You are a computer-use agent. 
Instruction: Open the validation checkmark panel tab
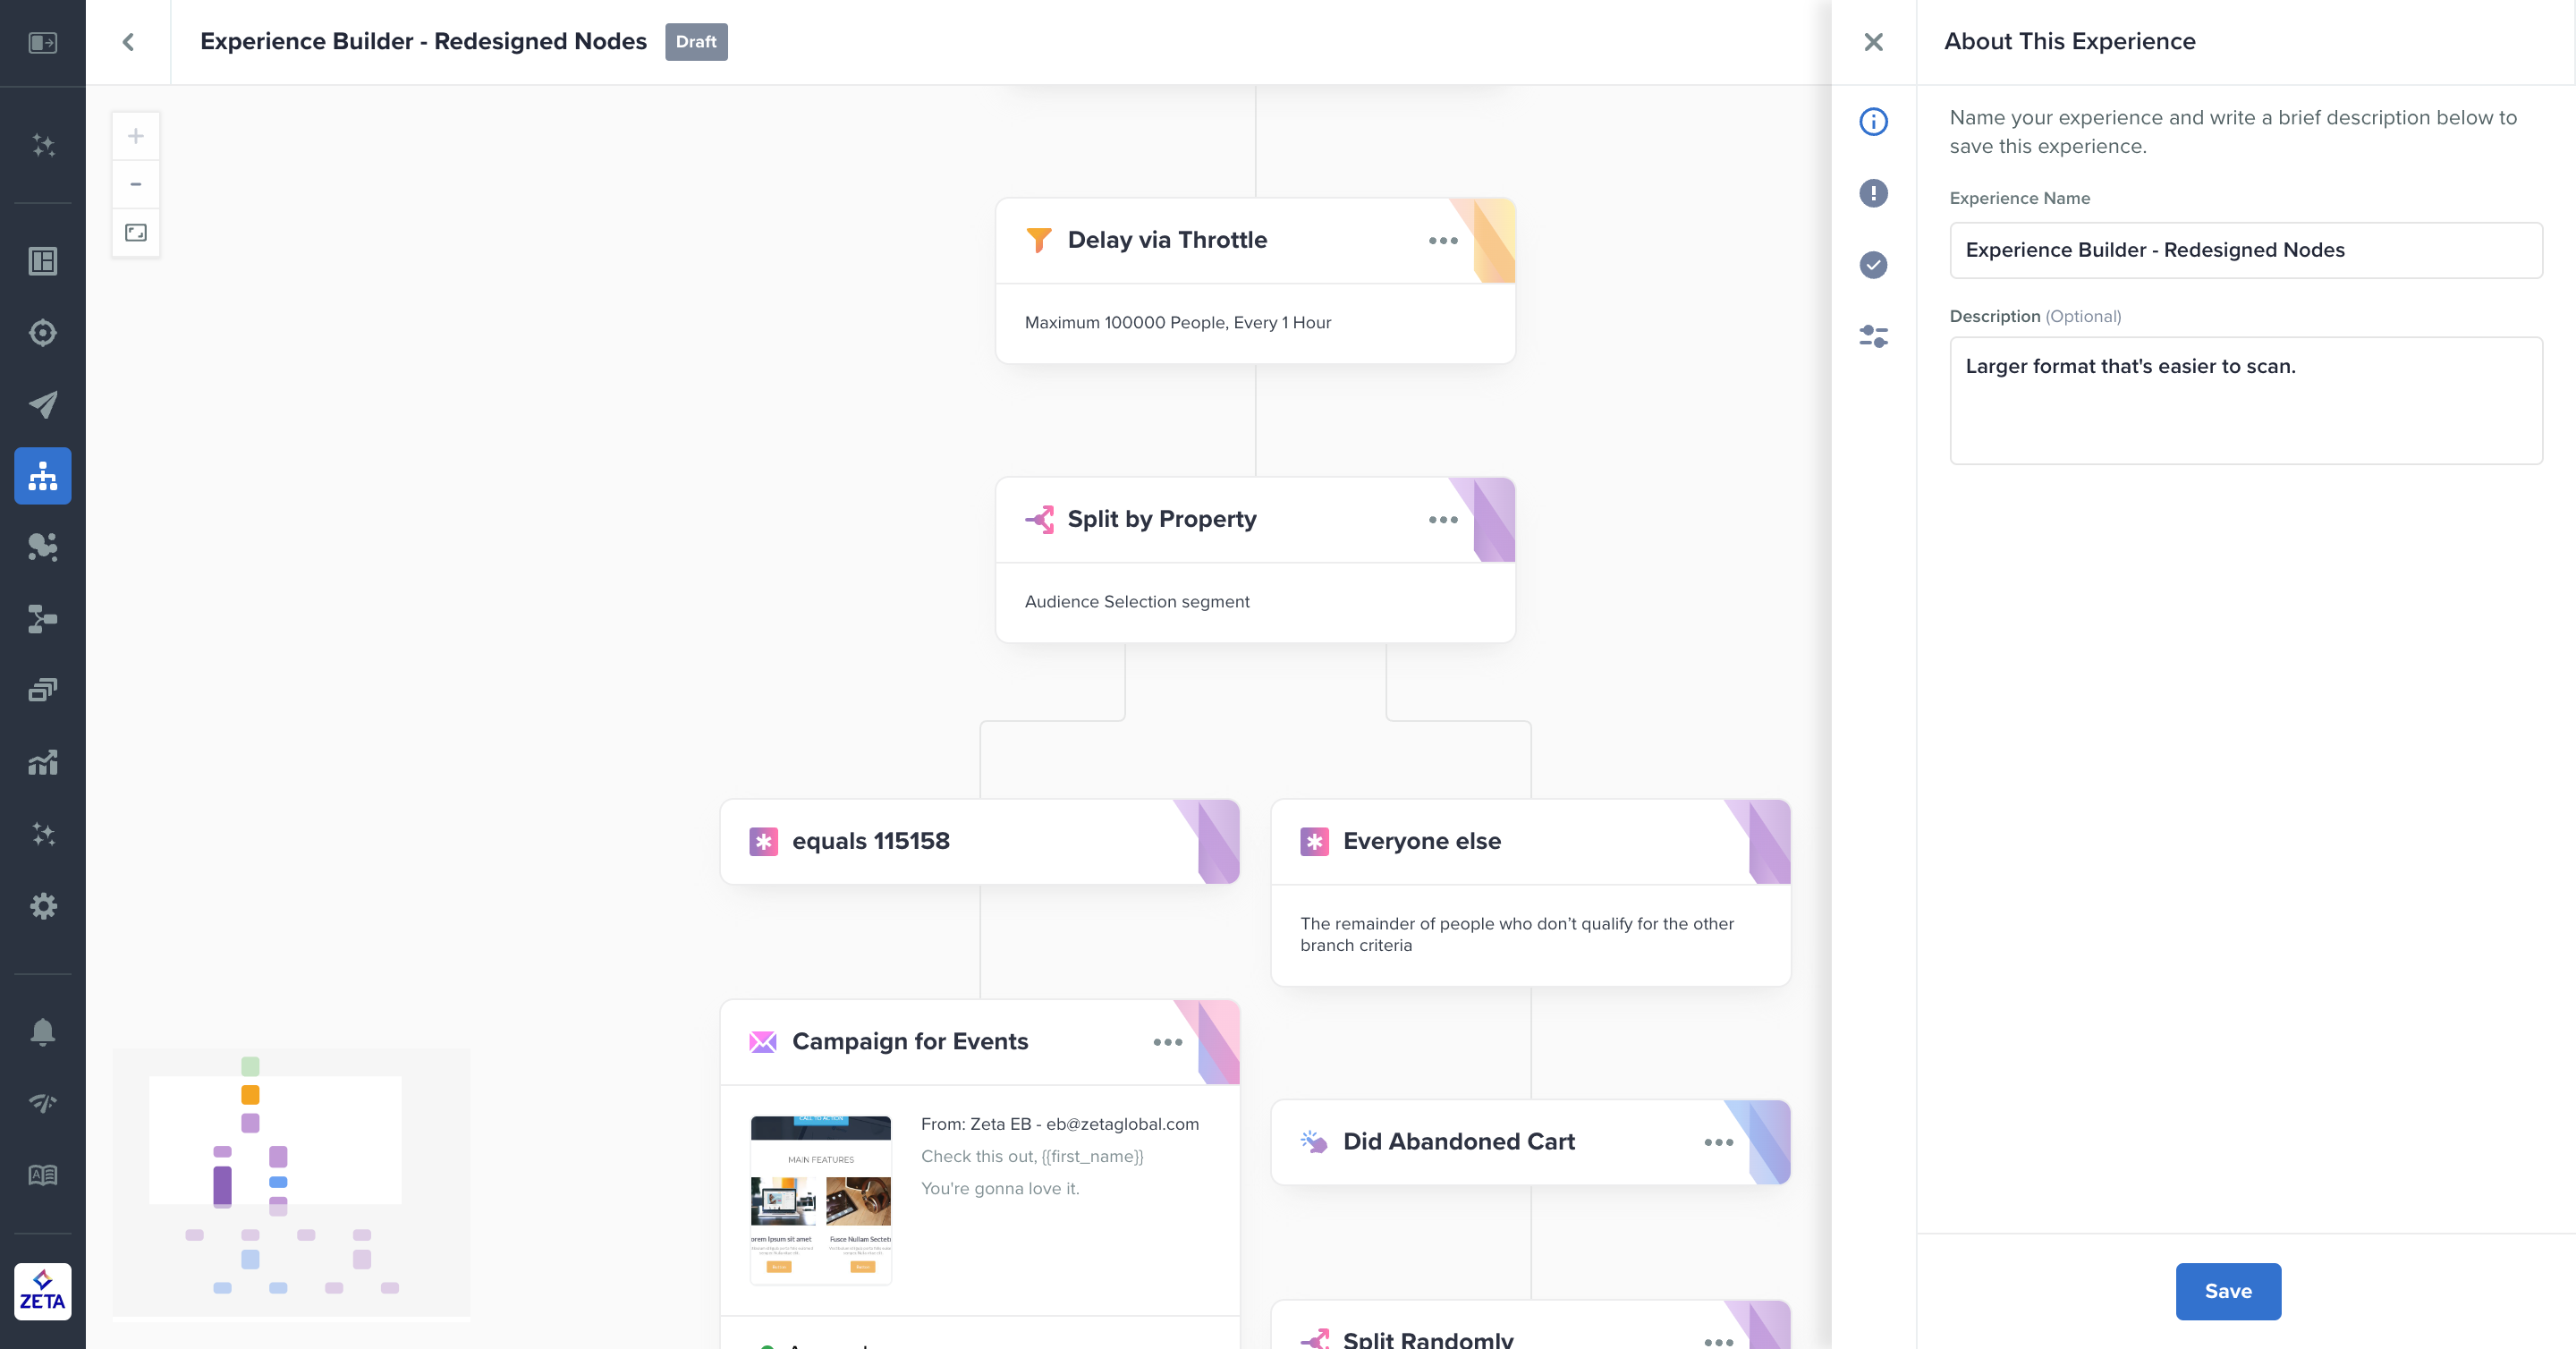click(x=1873, y=265)
